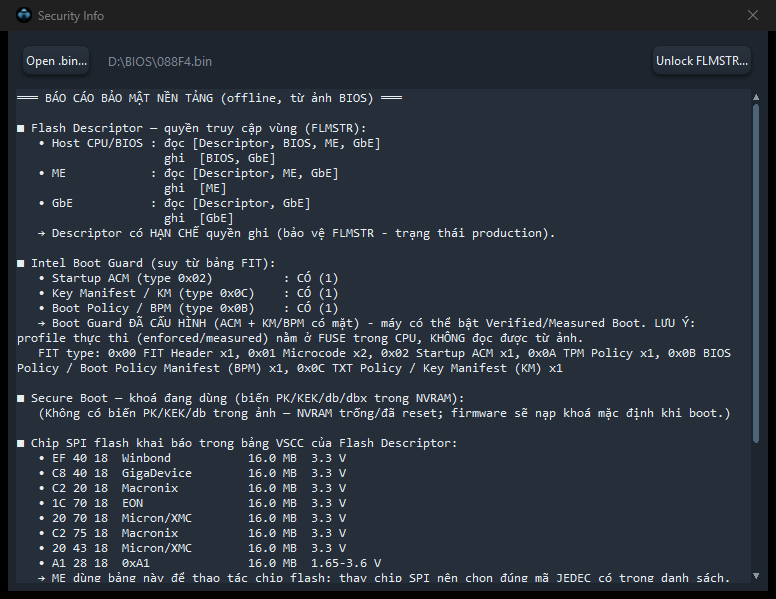Click the vertical scrollbar thumb
The image size is (776, 599).
(x=756, y=273)
